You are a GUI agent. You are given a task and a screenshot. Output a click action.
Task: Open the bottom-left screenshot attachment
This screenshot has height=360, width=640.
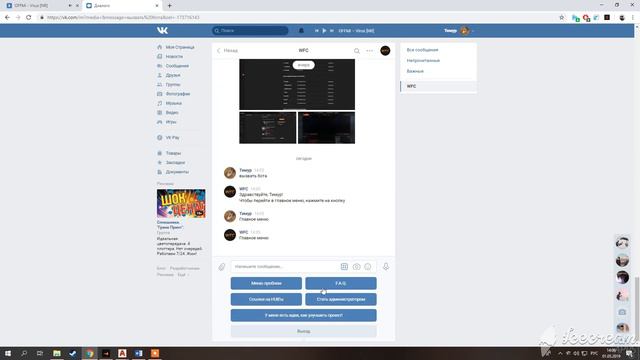268,128
